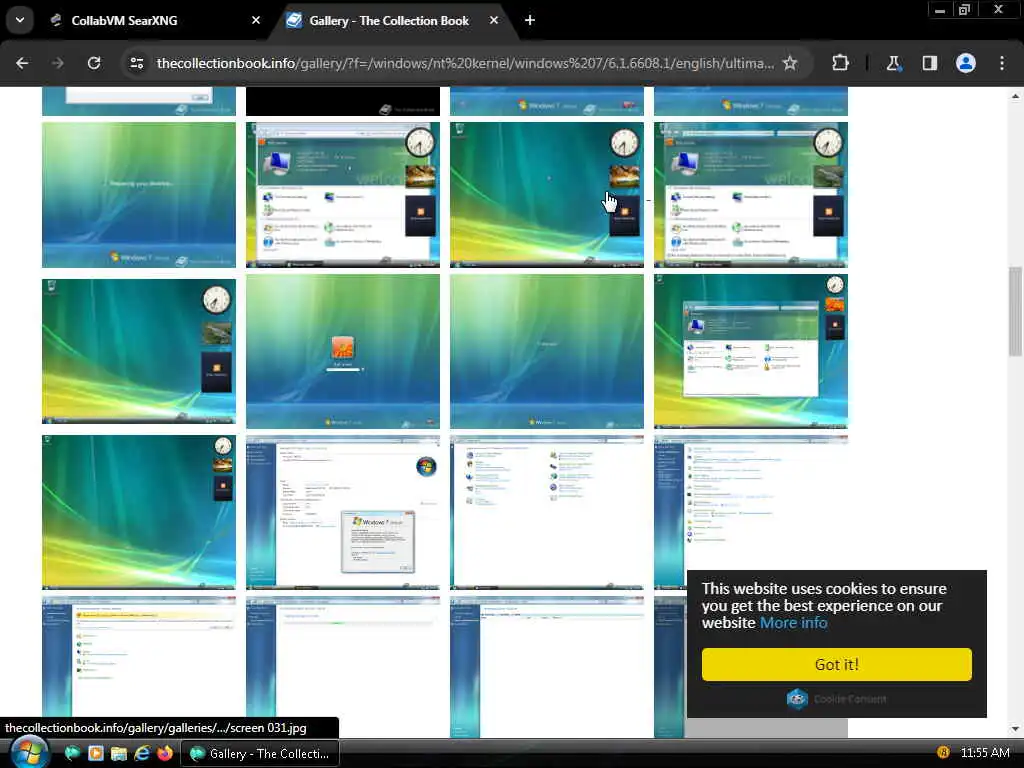Click the Gallery - The Collecti... taskbar button
The image size is (1024, 768).
tap(259, 754)
